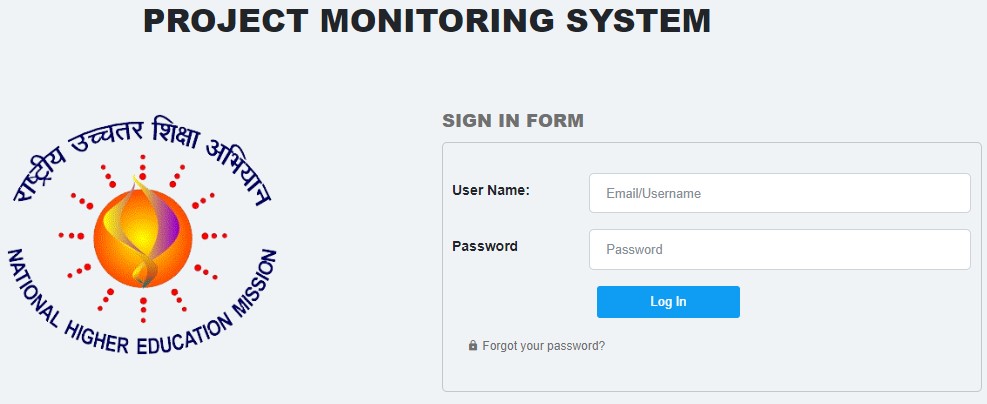Image resolution: width=987 pixels, height=404 pixels.
Task: Click the red dotted rays left of the flame
Action: [x=73, y=236]
